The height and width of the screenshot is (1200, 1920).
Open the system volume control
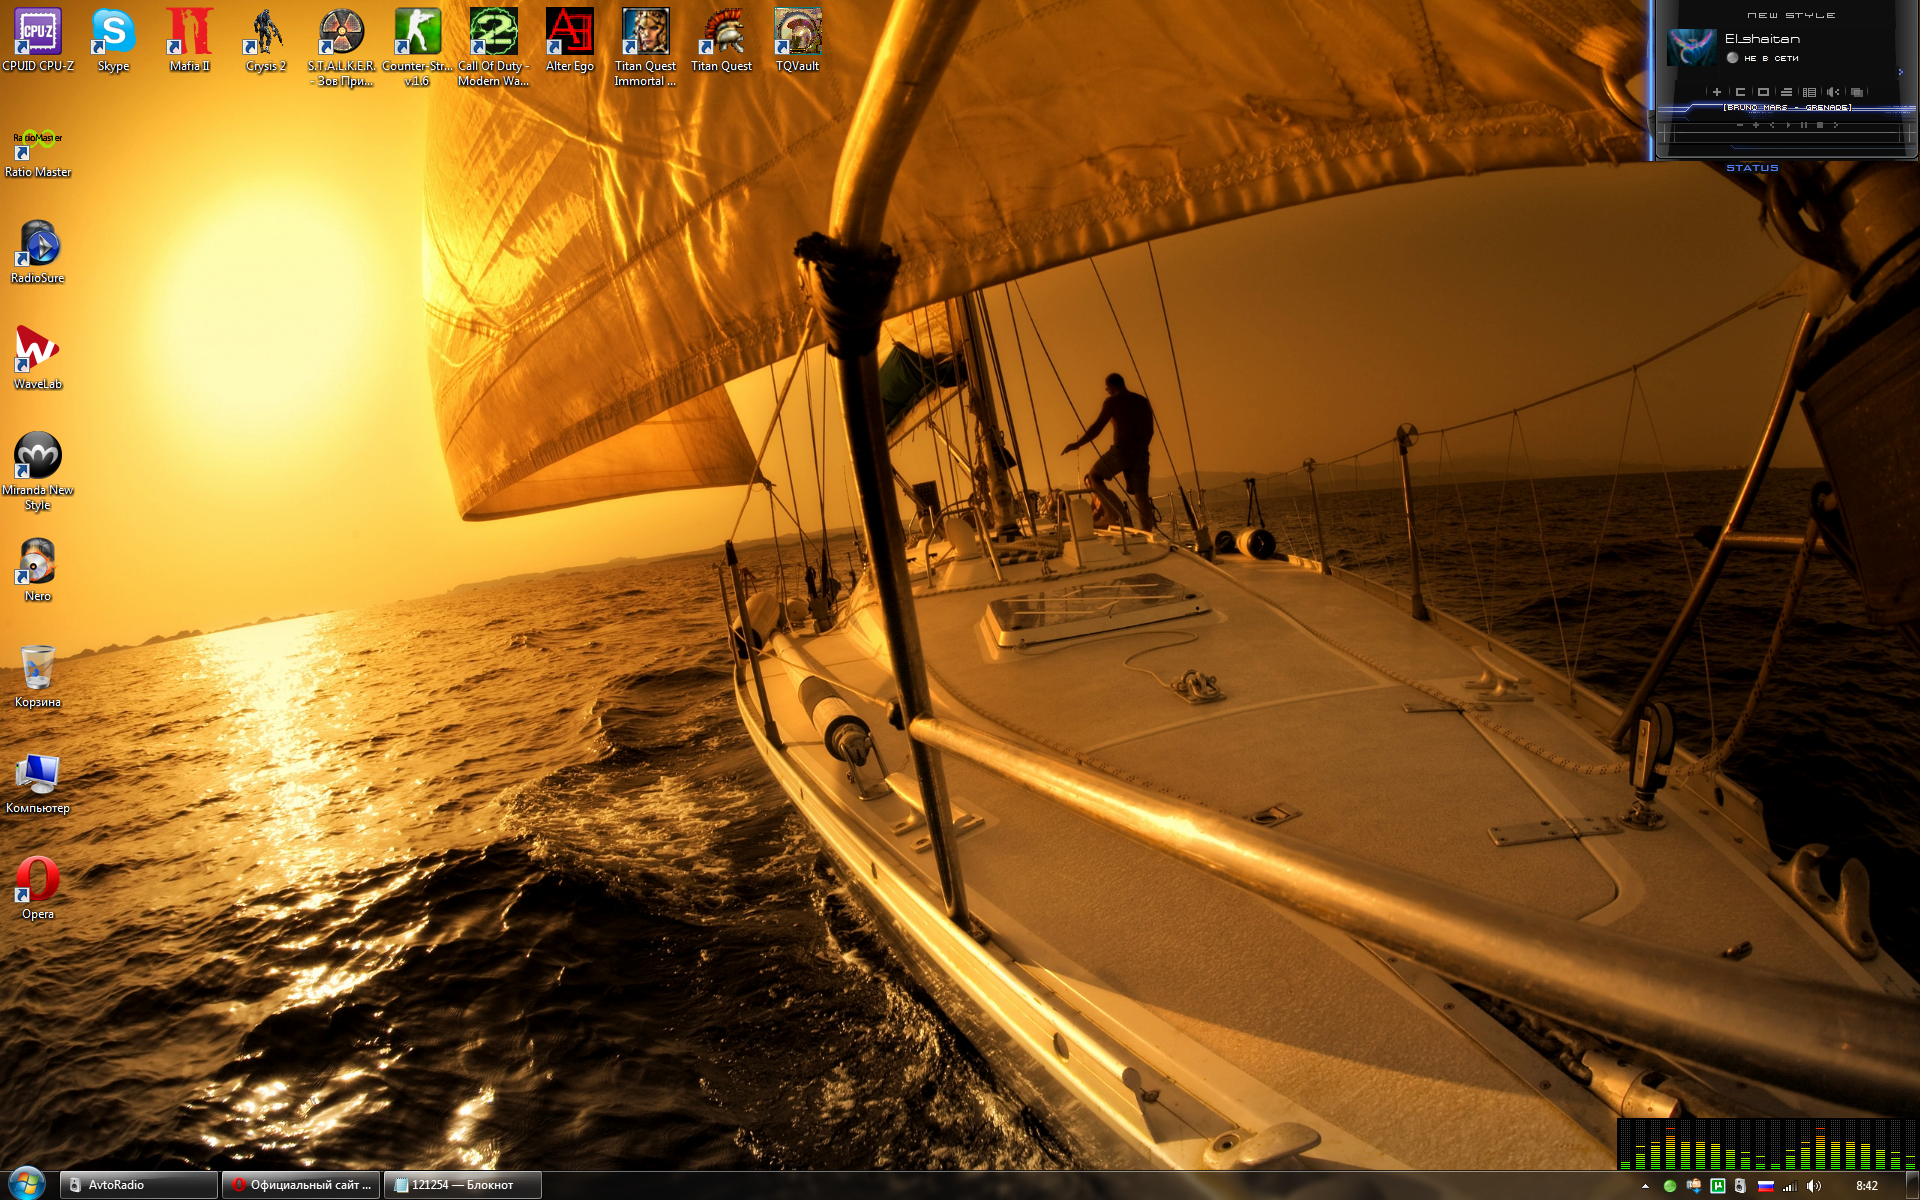click(x=1813, y=1186)
